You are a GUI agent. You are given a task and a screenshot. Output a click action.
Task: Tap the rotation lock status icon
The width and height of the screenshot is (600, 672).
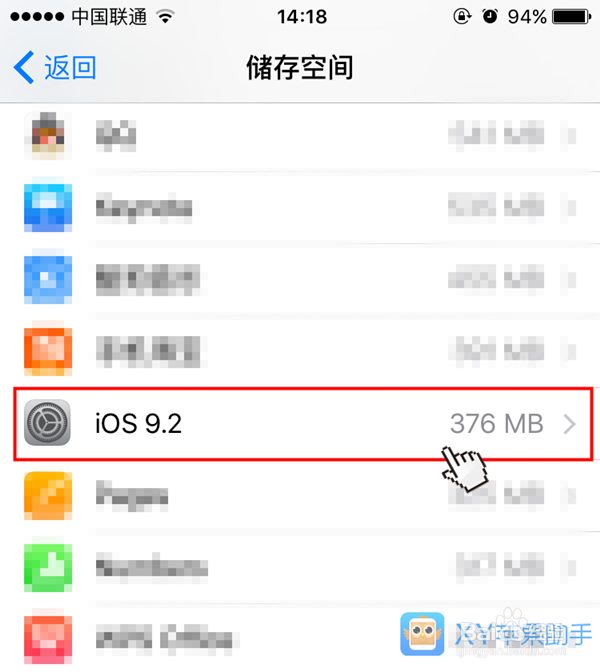tap(462, 17)
